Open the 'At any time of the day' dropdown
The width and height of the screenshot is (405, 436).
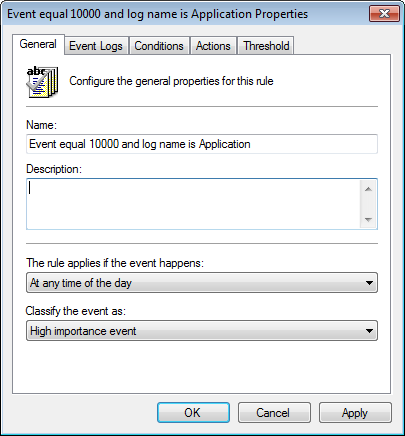pyautogui.click(x=202, y=283)
